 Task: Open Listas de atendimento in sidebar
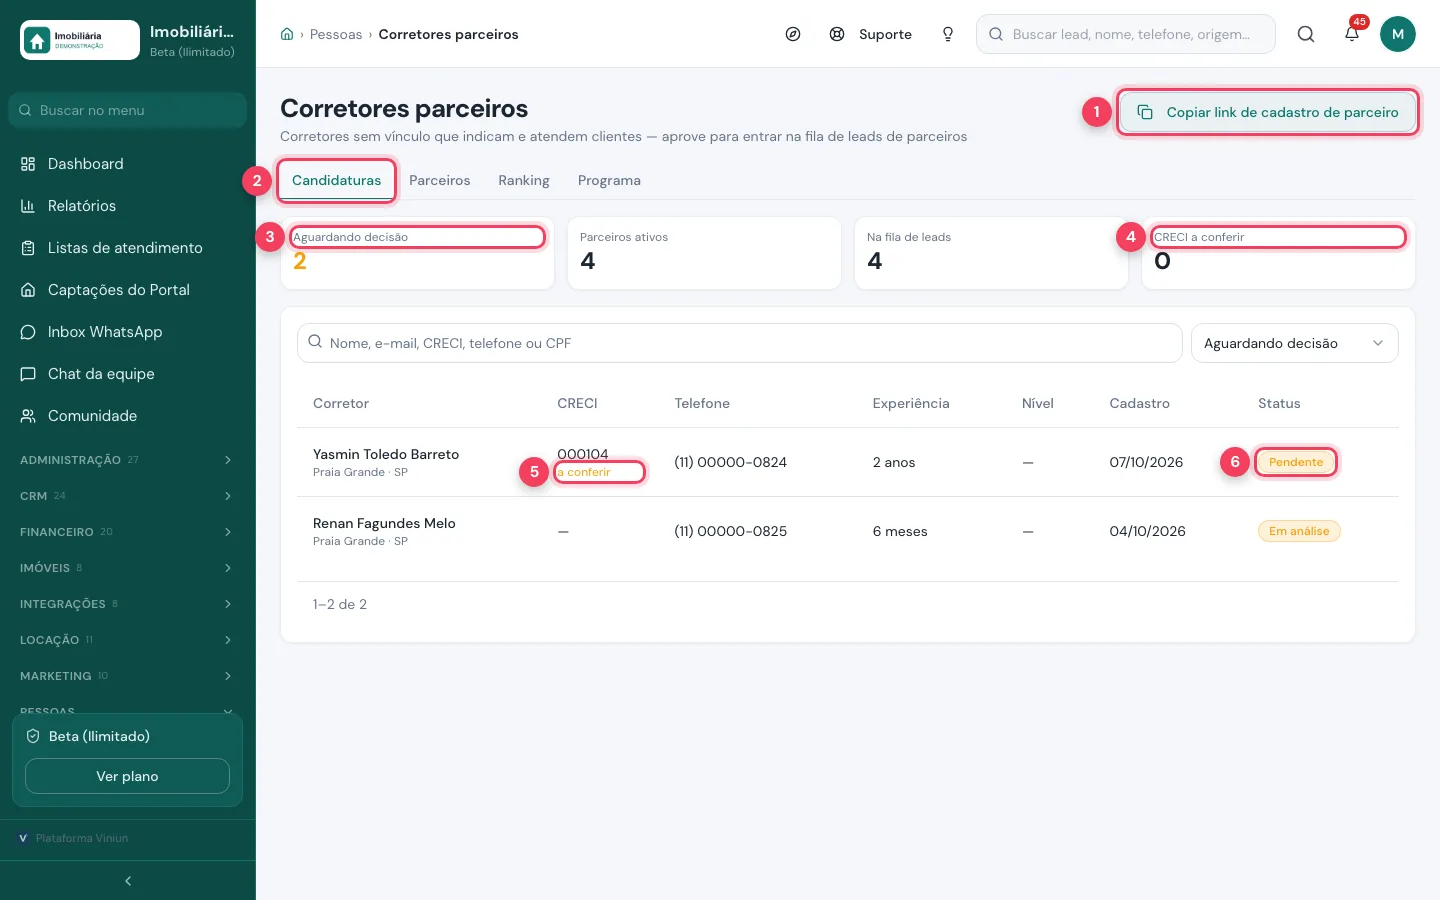(128, 248)
